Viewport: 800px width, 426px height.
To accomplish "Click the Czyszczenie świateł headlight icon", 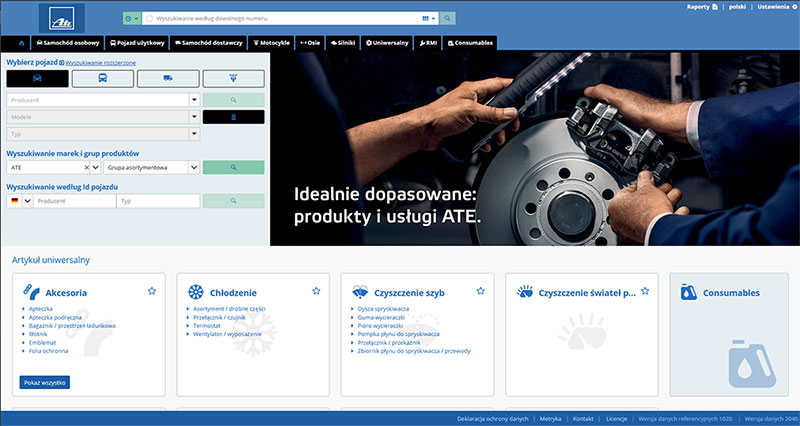I will click(524, 292).
